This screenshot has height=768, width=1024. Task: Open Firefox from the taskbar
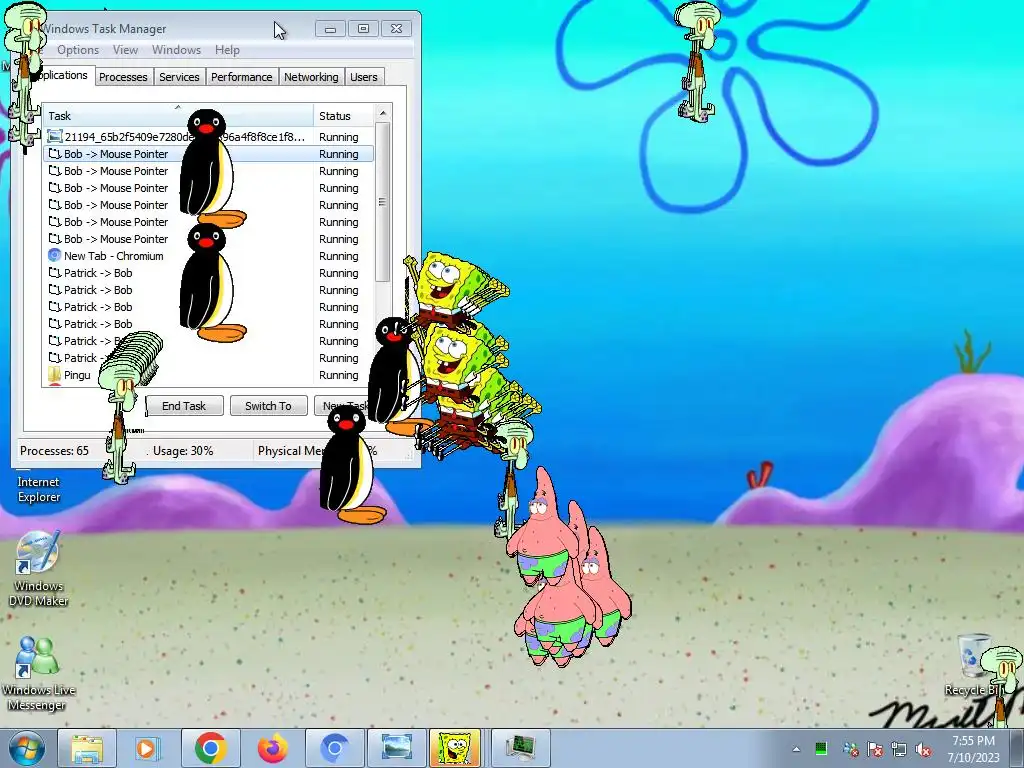pyautogui.click(x=272, y=748)
